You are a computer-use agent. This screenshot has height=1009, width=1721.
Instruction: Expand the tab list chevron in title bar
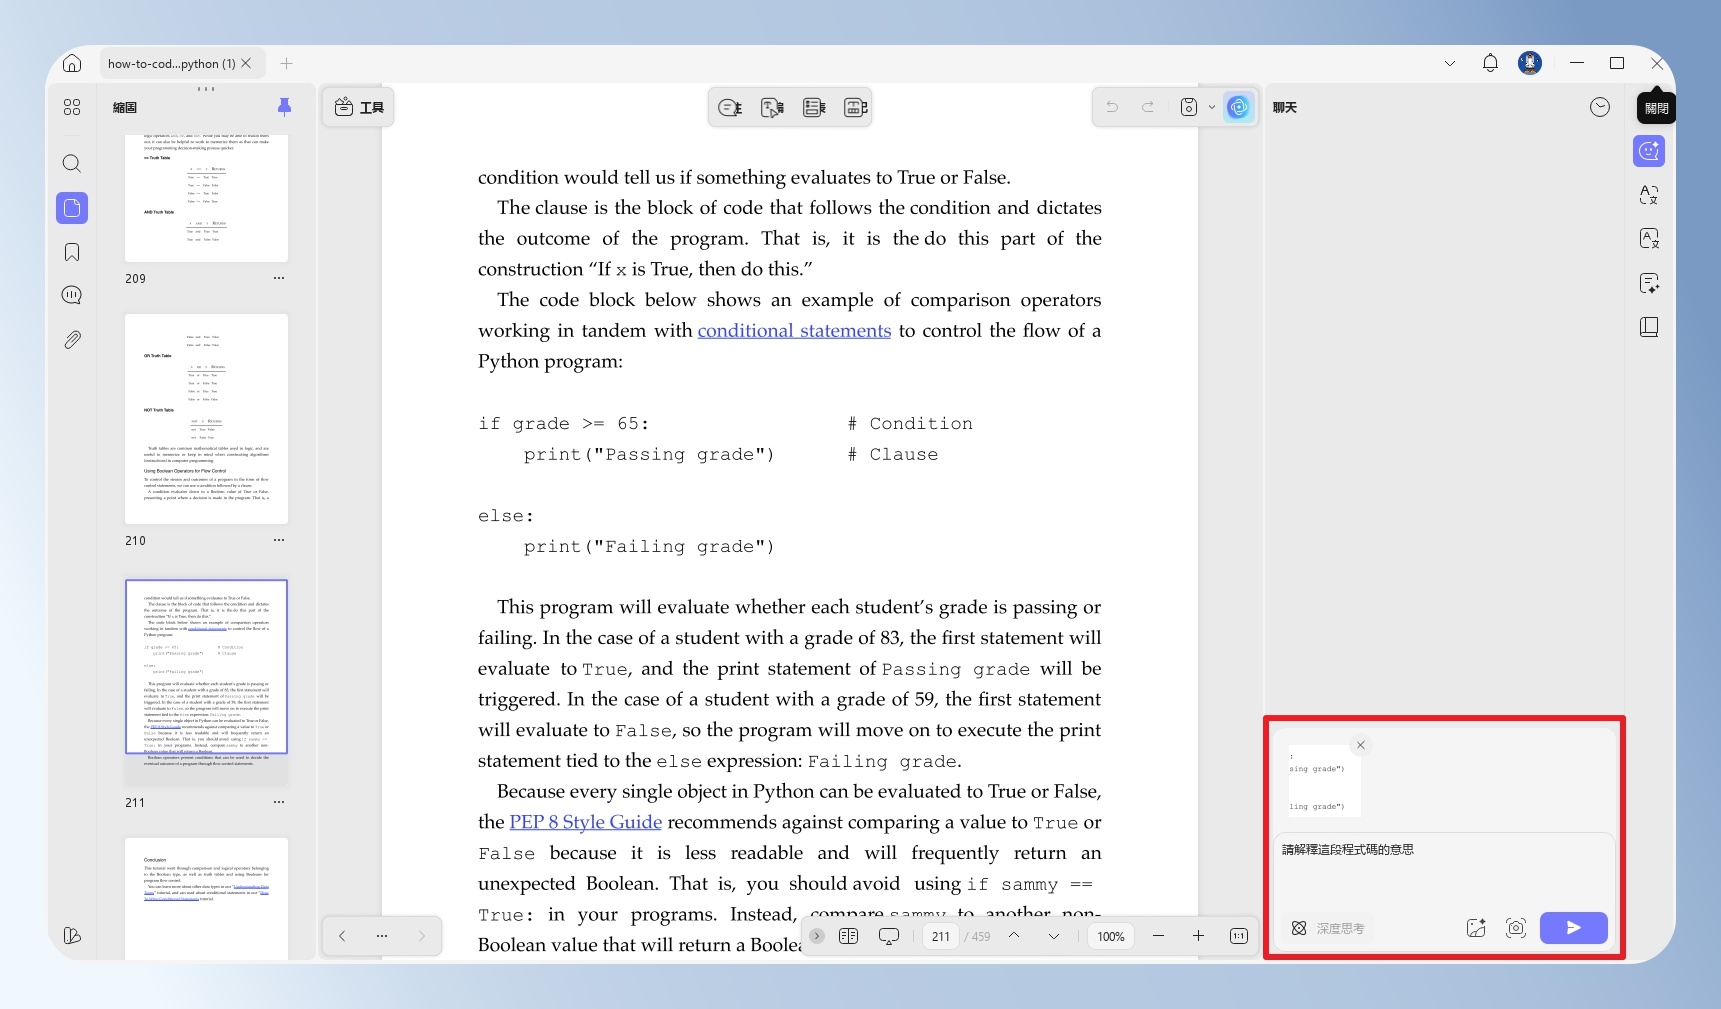tap(1450, 63)
